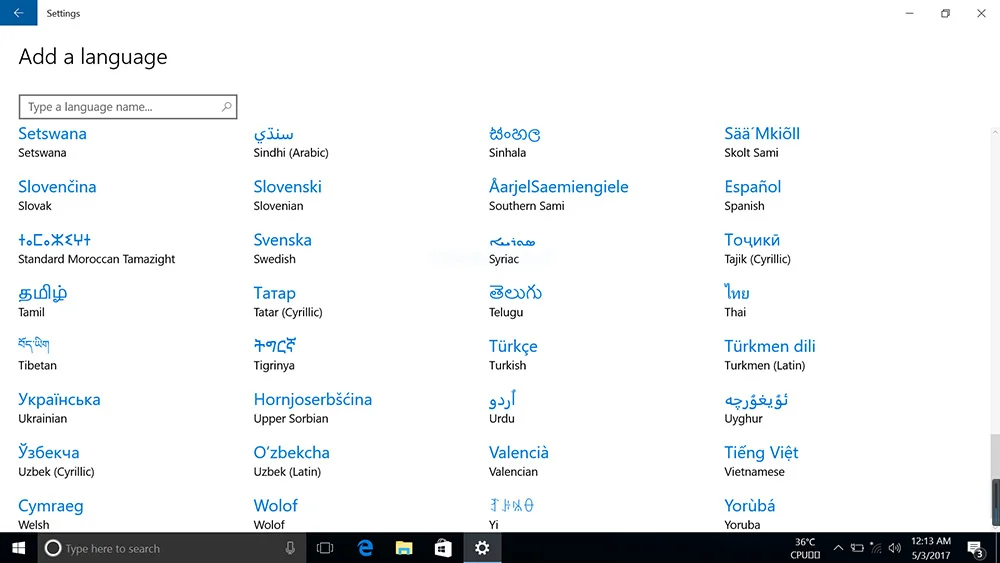
Task: Launch Microsoft Edge from the taskbar
Action: [x=365, y=548]
